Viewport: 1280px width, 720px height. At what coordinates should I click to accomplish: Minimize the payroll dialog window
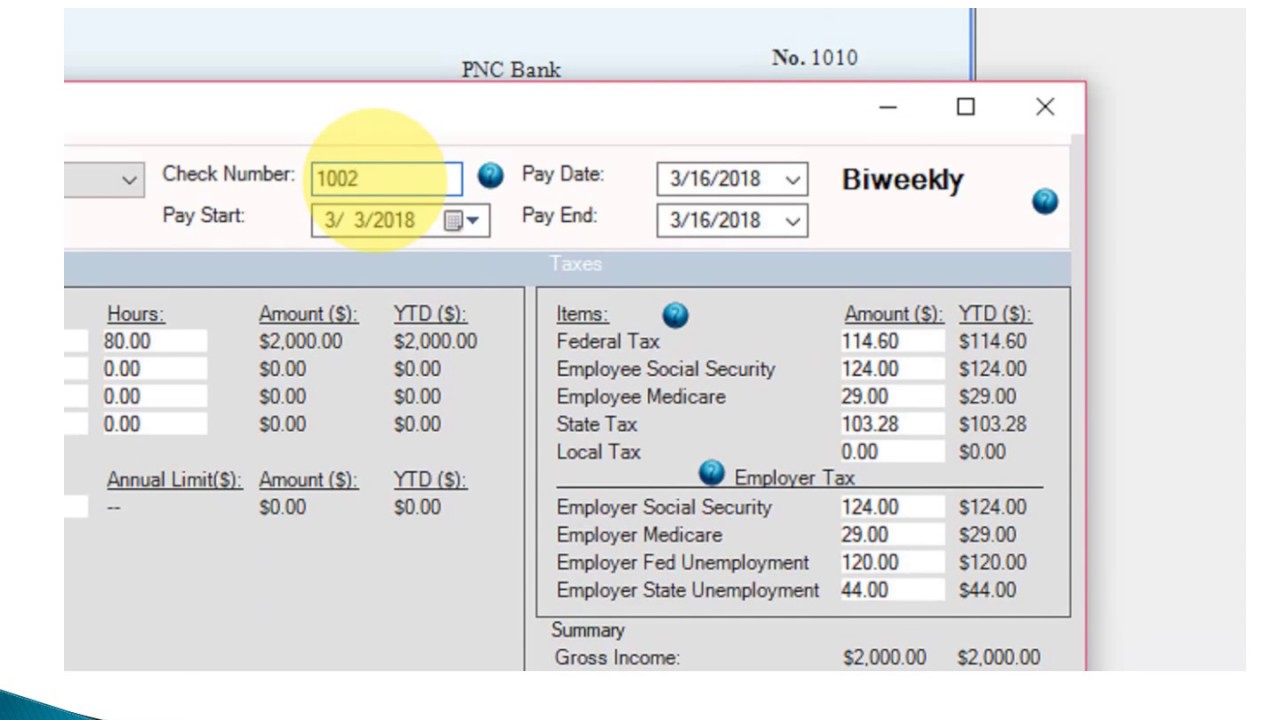coord(888,107)
